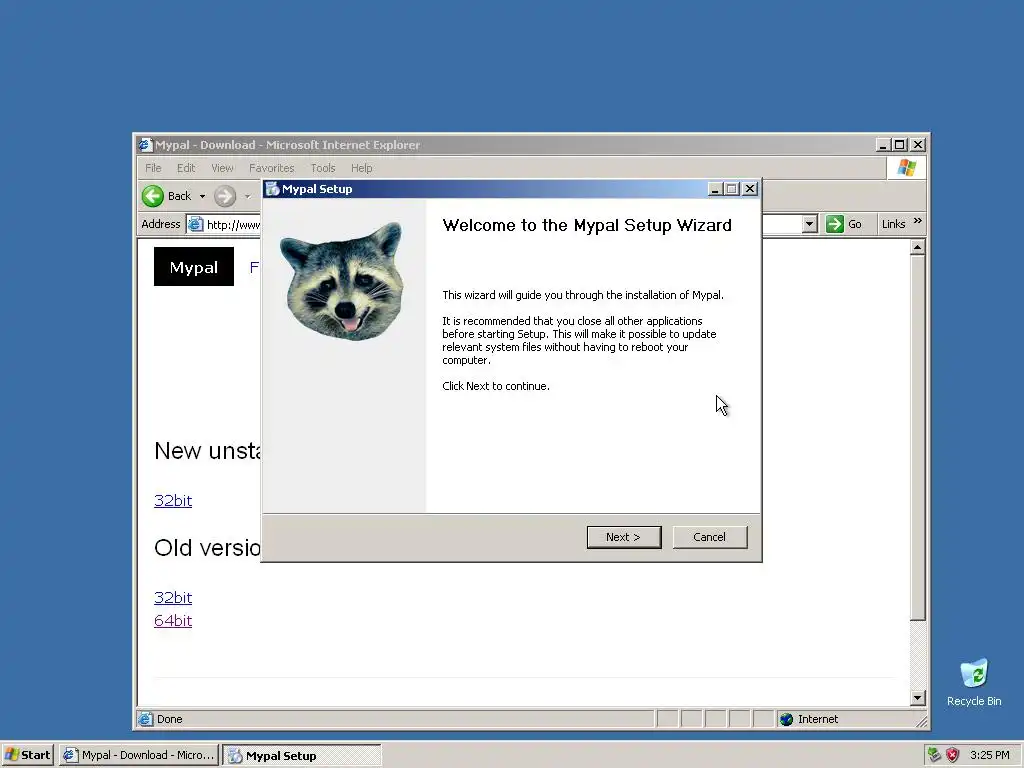The image size is (1024, 768).
Task: Click the Done status page icon
Action: [146, 719]
